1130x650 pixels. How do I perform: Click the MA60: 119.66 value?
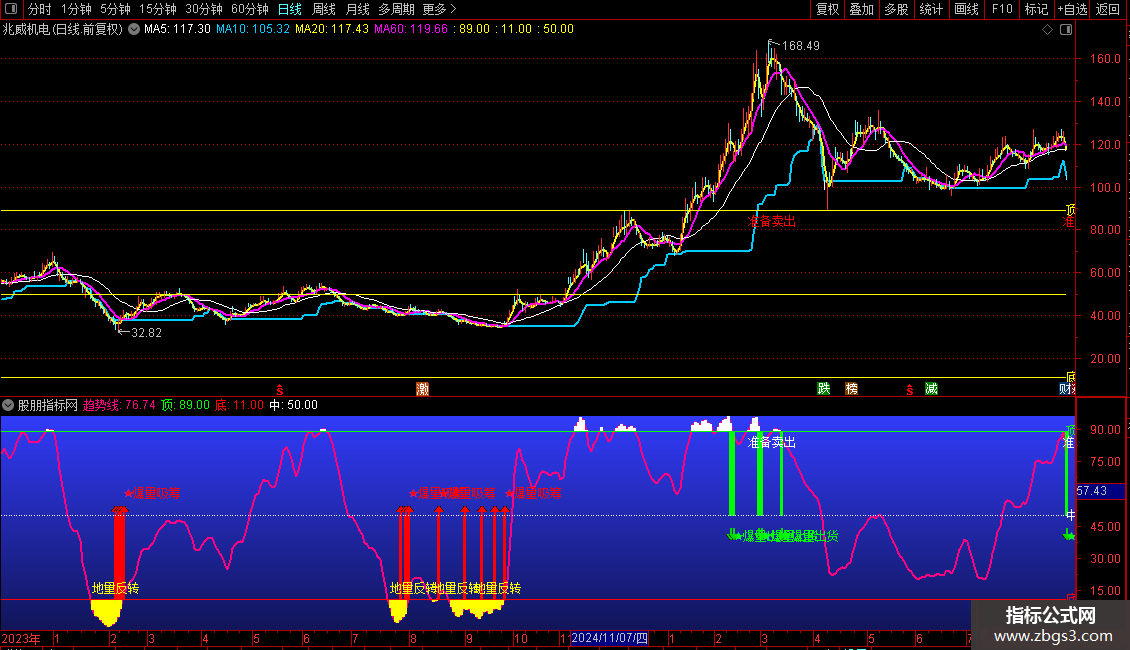point(411,30)
